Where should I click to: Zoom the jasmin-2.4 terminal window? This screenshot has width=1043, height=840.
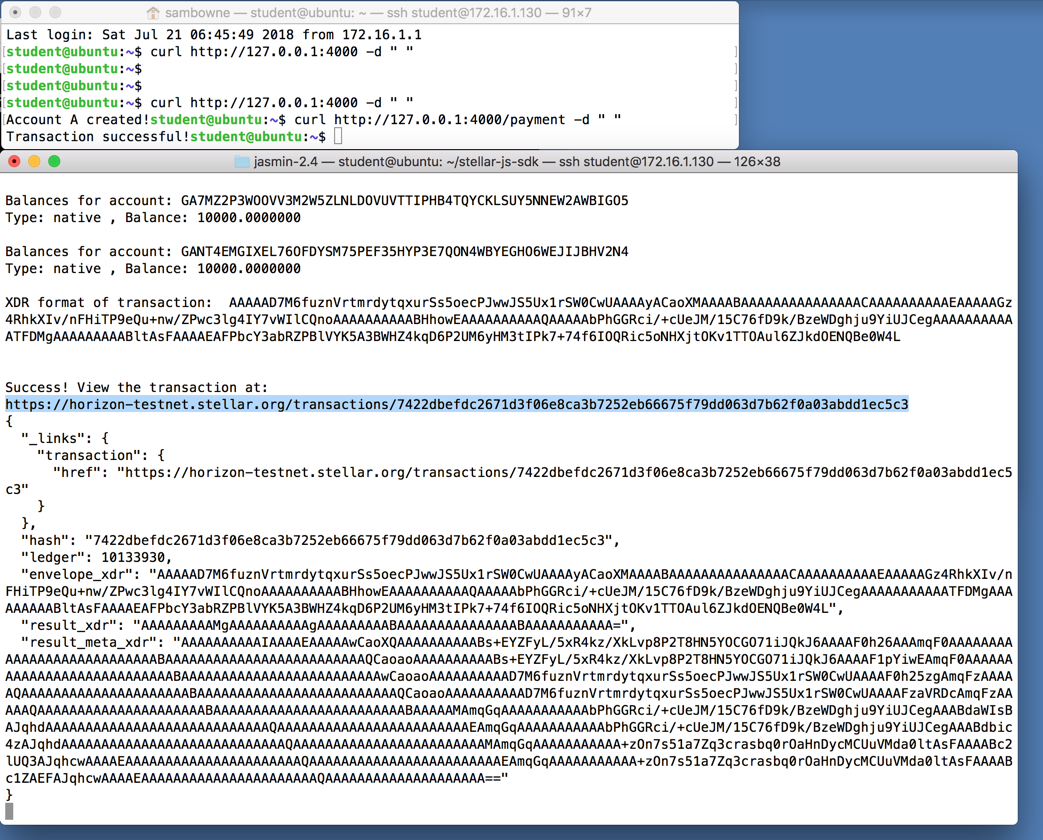tap(54, 162)
